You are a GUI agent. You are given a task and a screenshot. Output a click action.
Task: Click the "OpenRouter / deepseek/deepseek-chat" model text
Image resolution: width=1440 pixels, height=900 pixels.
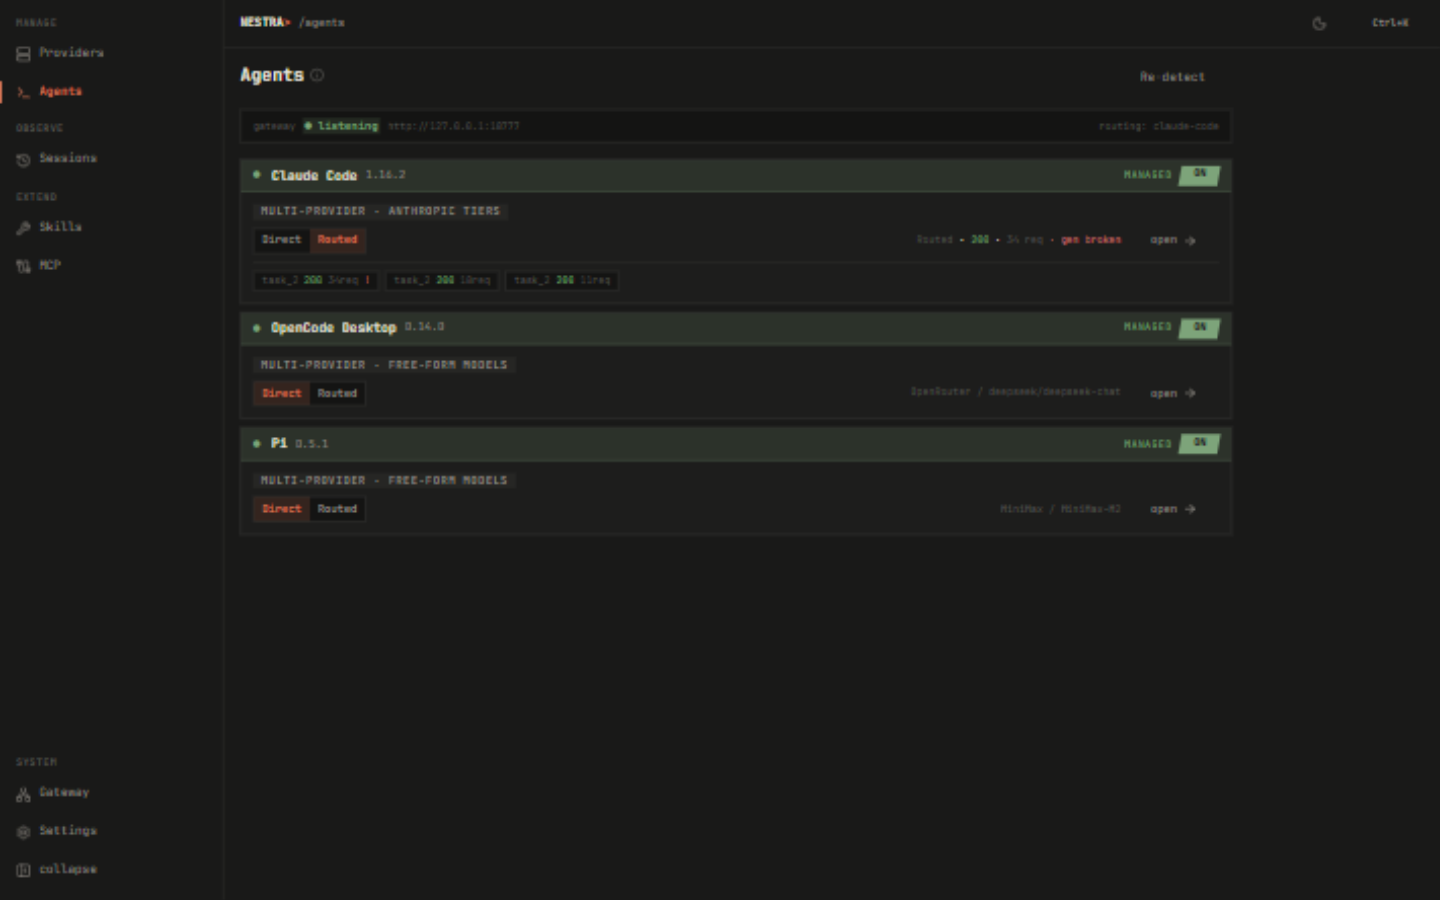pyautogui.click(x=1015, y=392)
